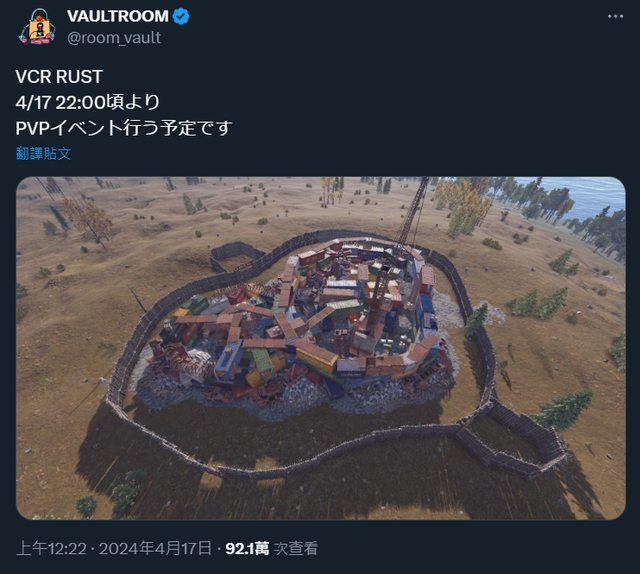Click the crane tower in the image
Viewport: 640px width, 574px height.
[x=412, y=216]
